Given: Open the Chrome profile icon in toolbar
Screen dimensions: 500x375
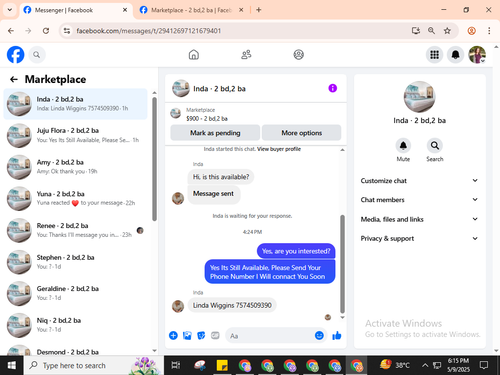Looking at the screenshot, I should pyautogui.click(x=471, y=31).
